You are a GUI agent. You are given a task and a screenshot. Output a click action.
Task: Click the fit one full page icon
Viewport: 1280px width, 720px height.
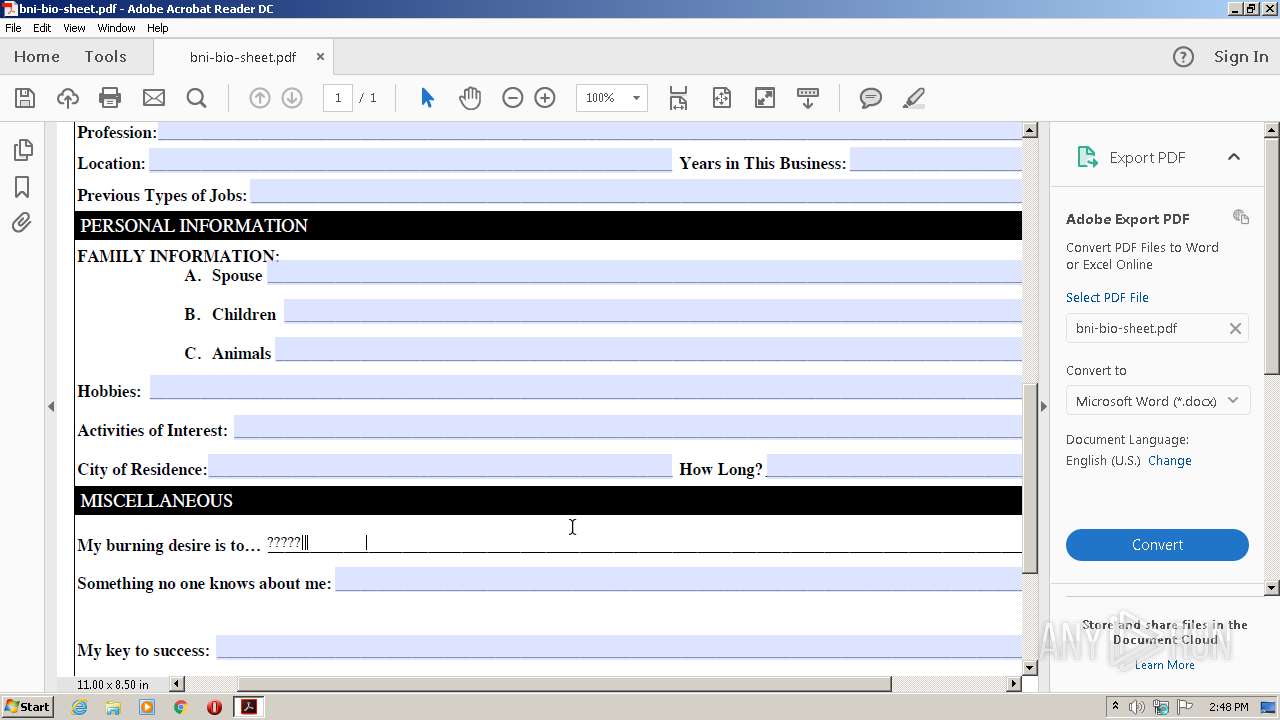pyautogui.click(x=722, y=98)
